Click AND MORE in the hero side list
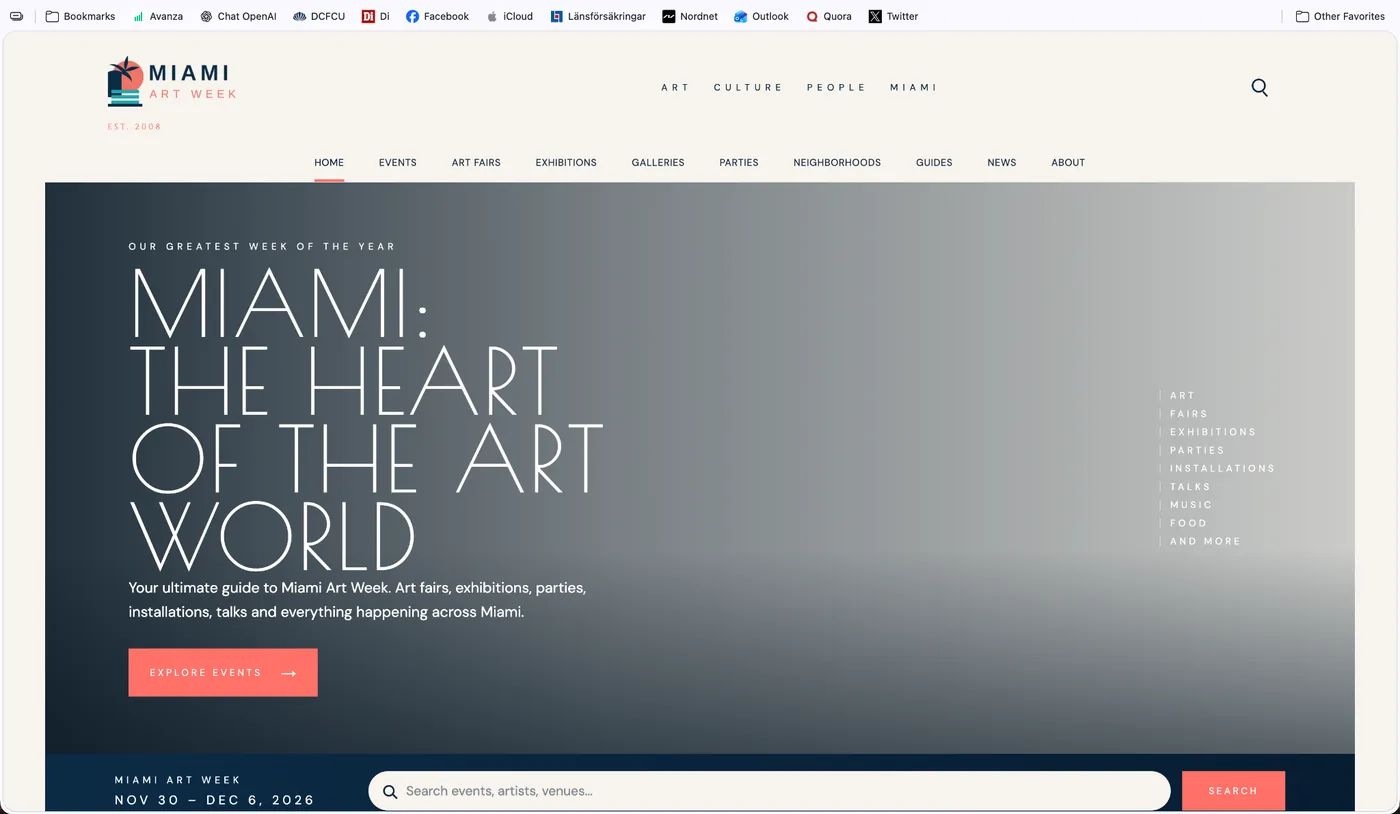The width and height of the screenshot is (1400, 814). 1205,541
